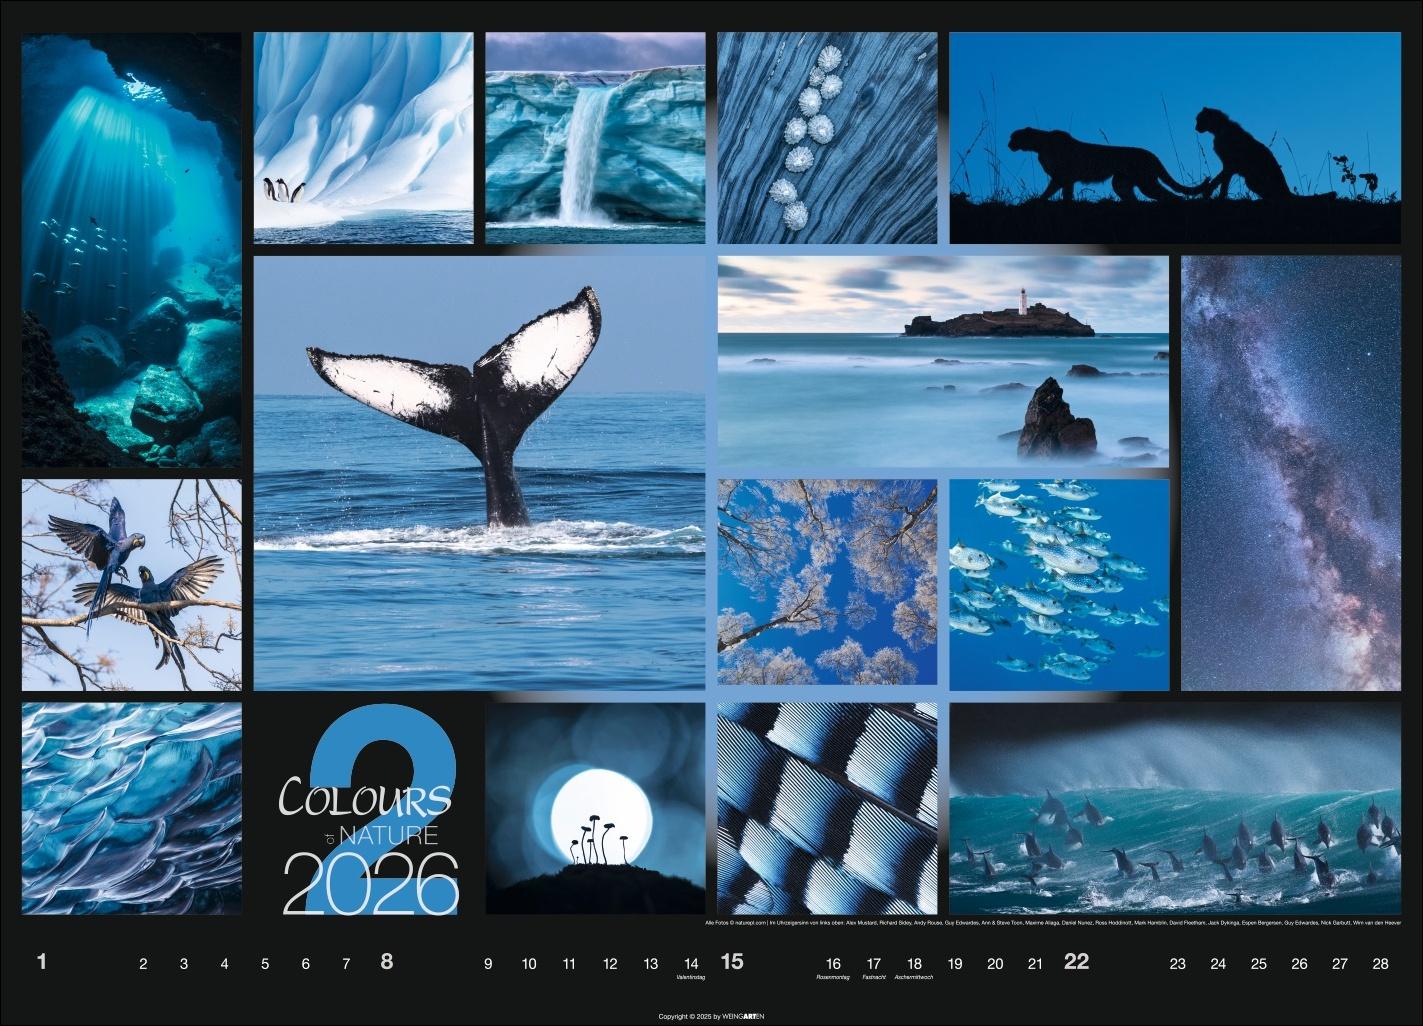Select the bold date 22
This screenshot has height=1026, width=1423.
(x=1075, y=964)
